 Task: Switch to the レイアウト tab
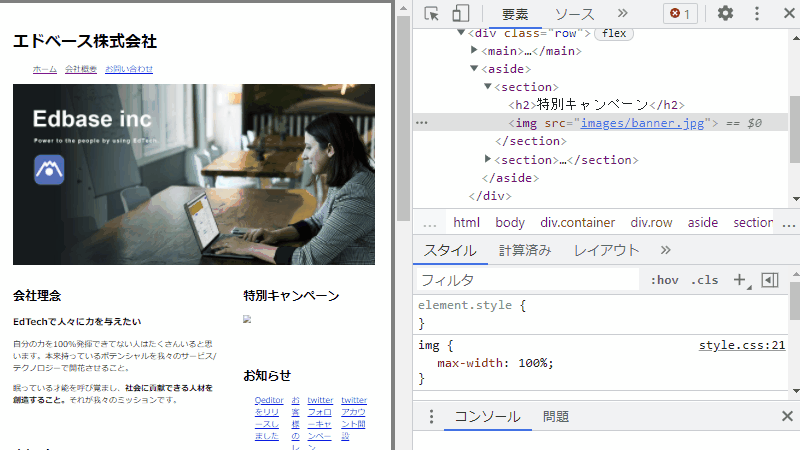606,251
